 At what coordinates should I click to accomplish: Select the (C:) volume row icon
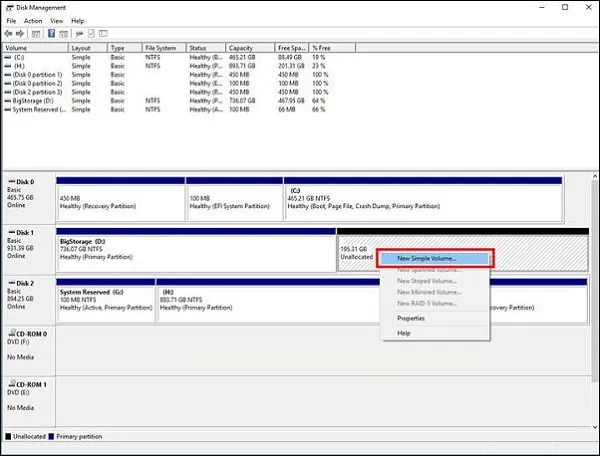[x=7, y=58]
